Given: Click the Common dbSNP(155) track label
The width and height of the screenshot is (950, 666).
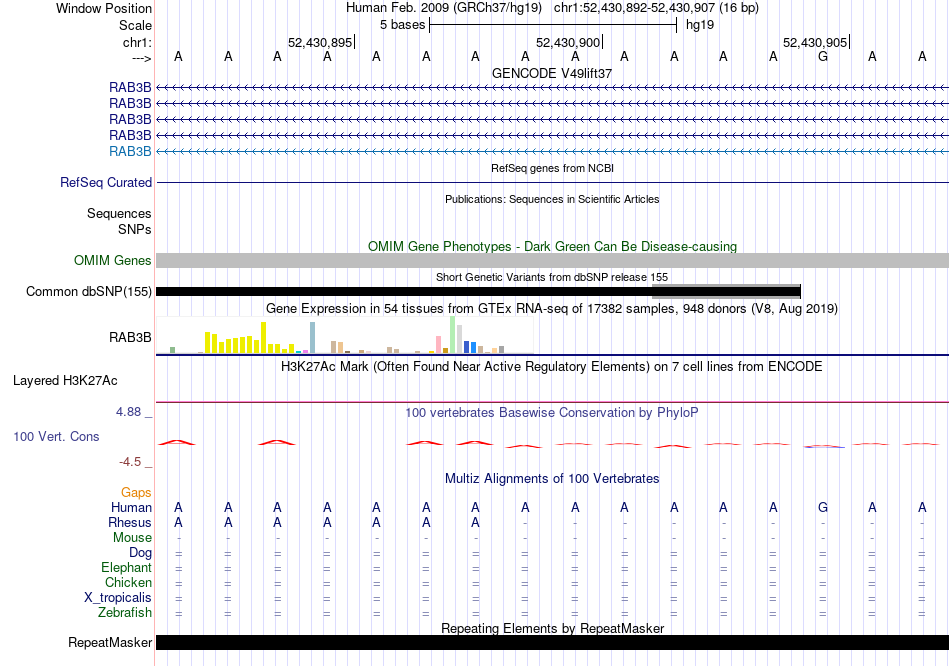Looking at the screenshot, I should pos(89,291).
